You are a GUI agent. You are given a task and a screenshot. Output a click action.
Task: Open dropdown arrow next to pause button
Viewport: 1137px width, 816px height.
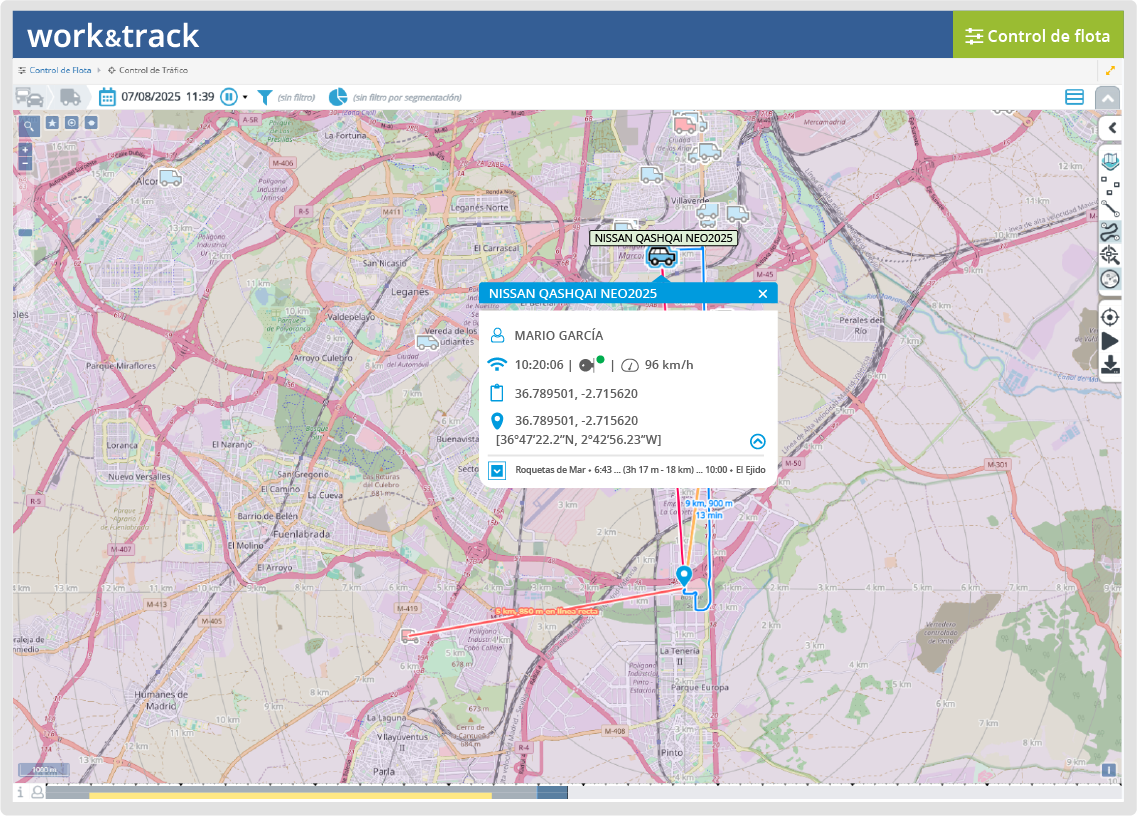[245, 98]
